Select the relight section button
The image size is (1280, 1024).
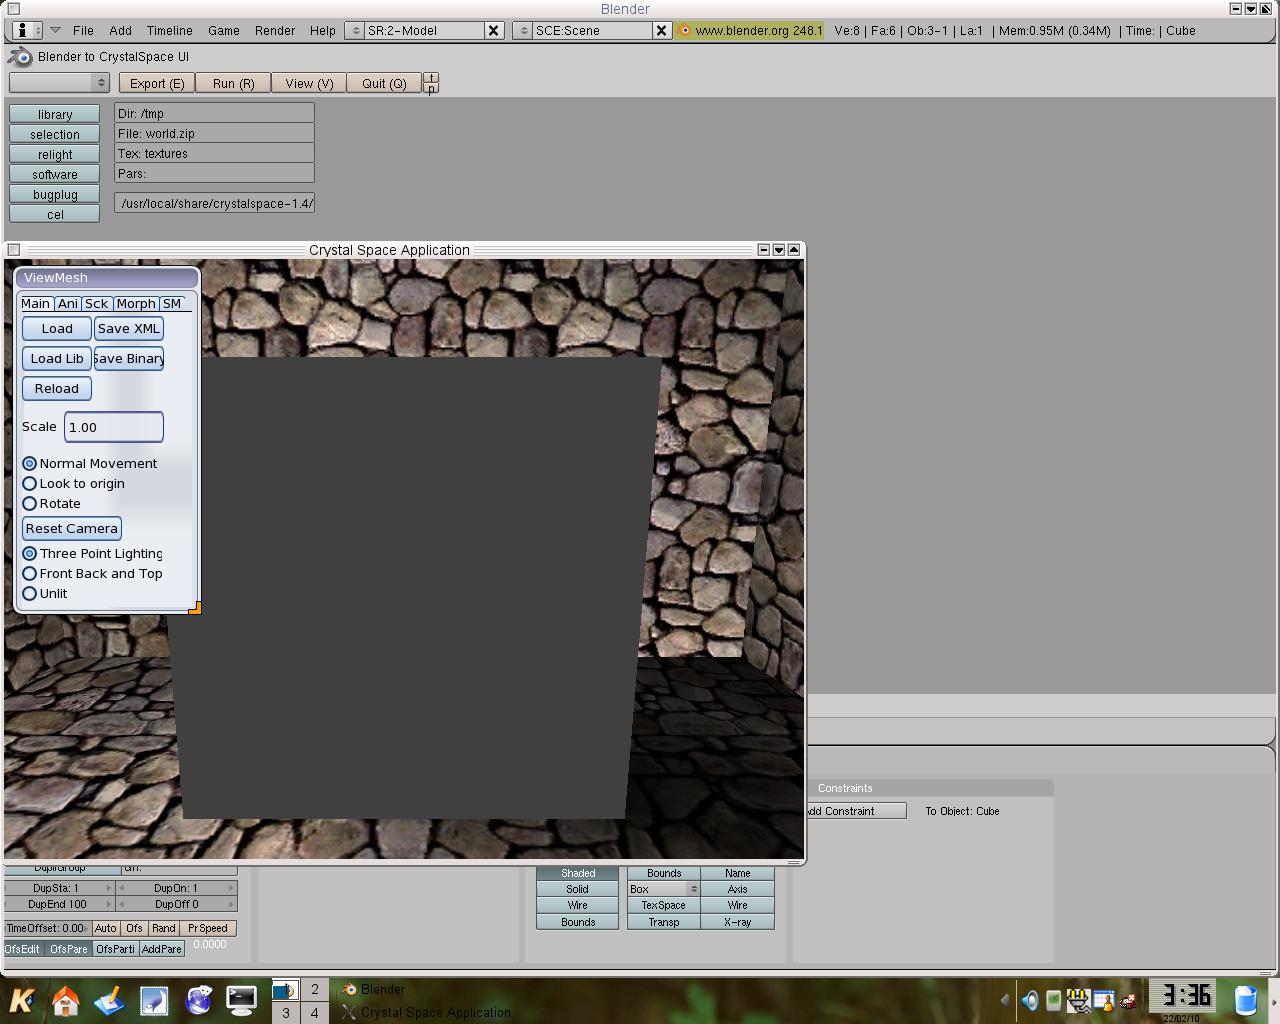(55, 154)
